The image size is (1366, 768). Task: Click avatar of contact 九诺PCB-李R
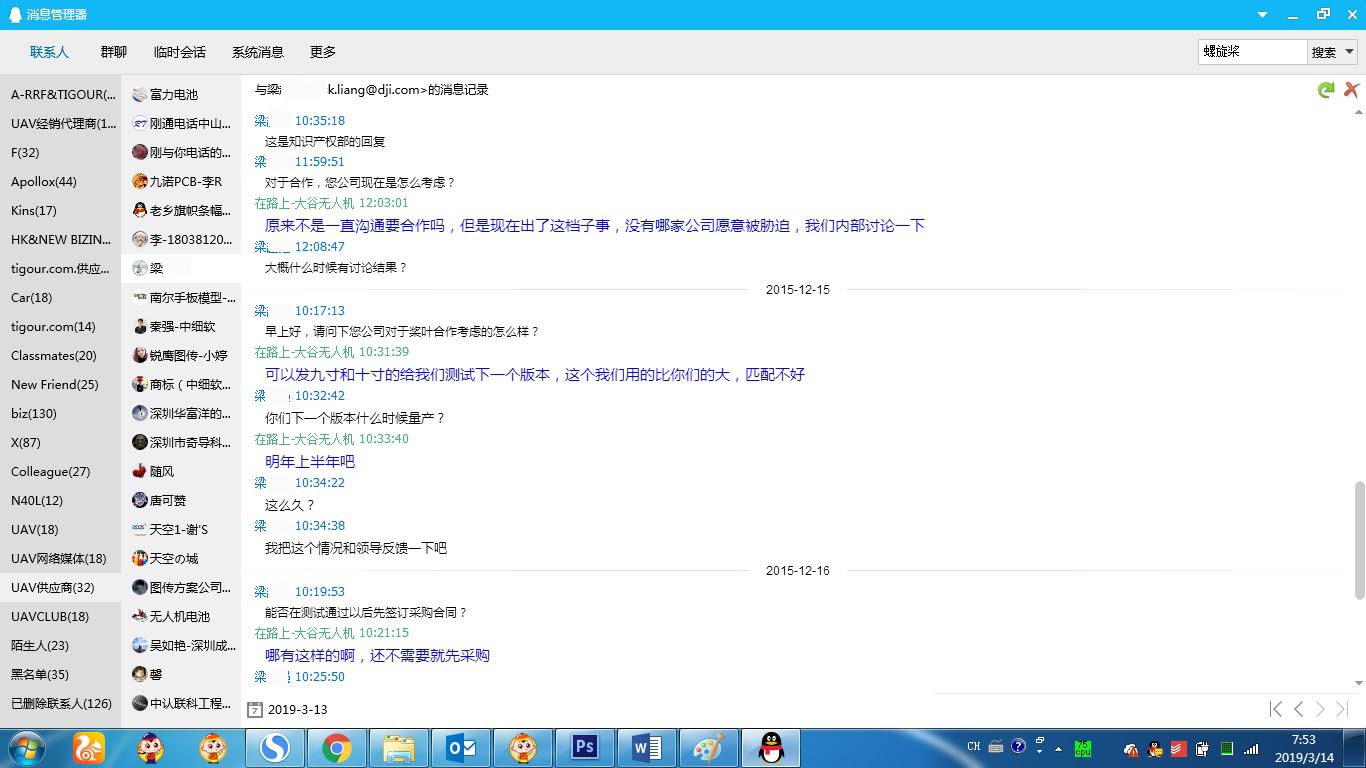click(140, 181)
